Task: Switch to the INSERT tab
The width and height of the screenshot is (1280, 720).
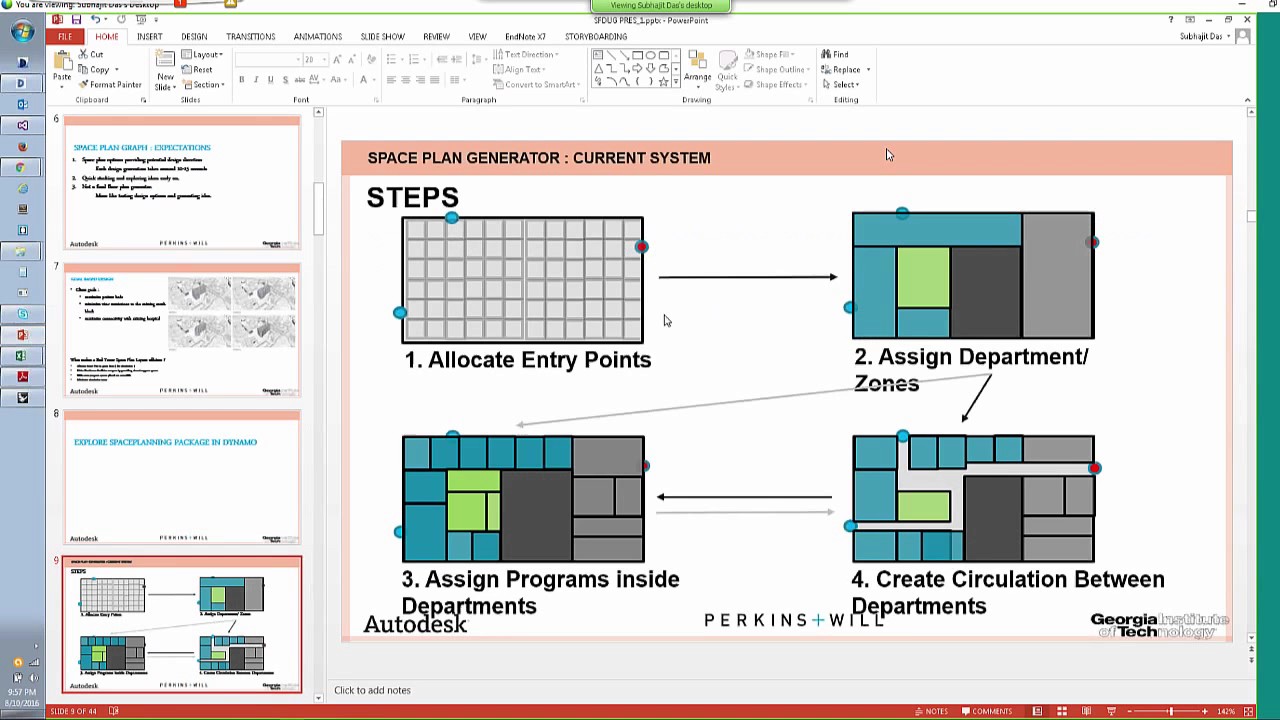Action: (149, 36)
